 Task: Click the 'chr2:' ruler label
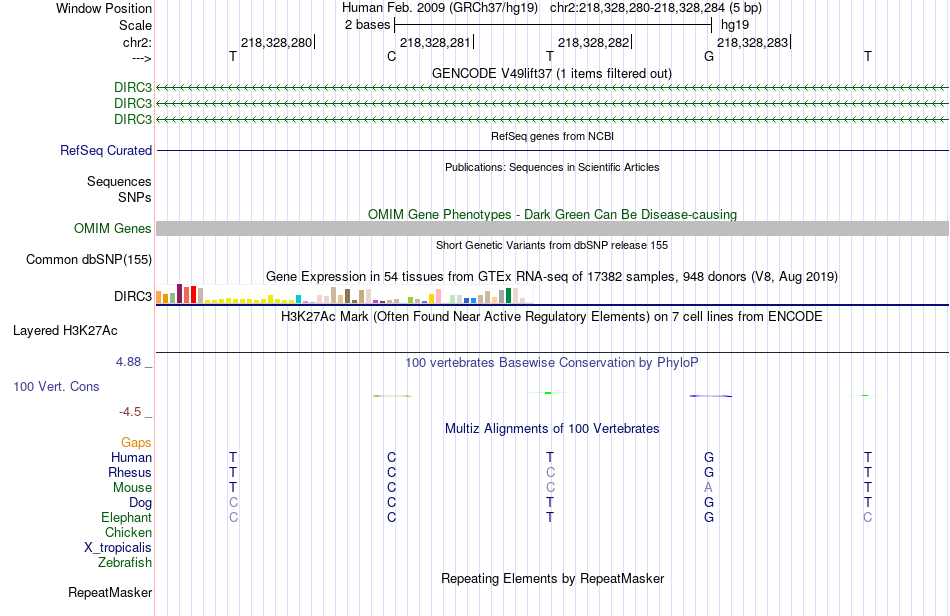click(137, 42)
